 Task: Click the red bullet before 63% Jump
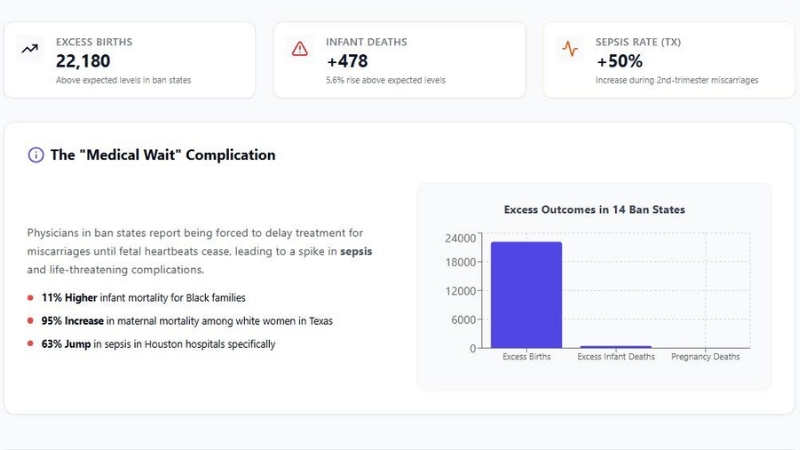pyautogui.click(x=31, y=344)
